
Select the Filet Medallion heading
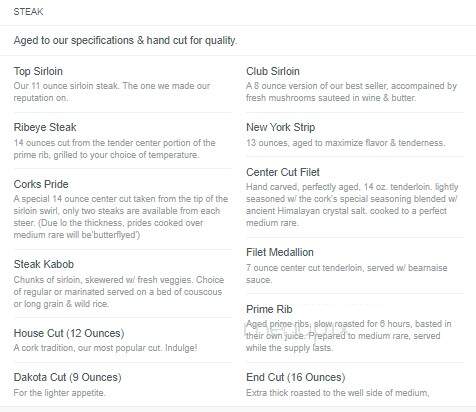[280, 252]
